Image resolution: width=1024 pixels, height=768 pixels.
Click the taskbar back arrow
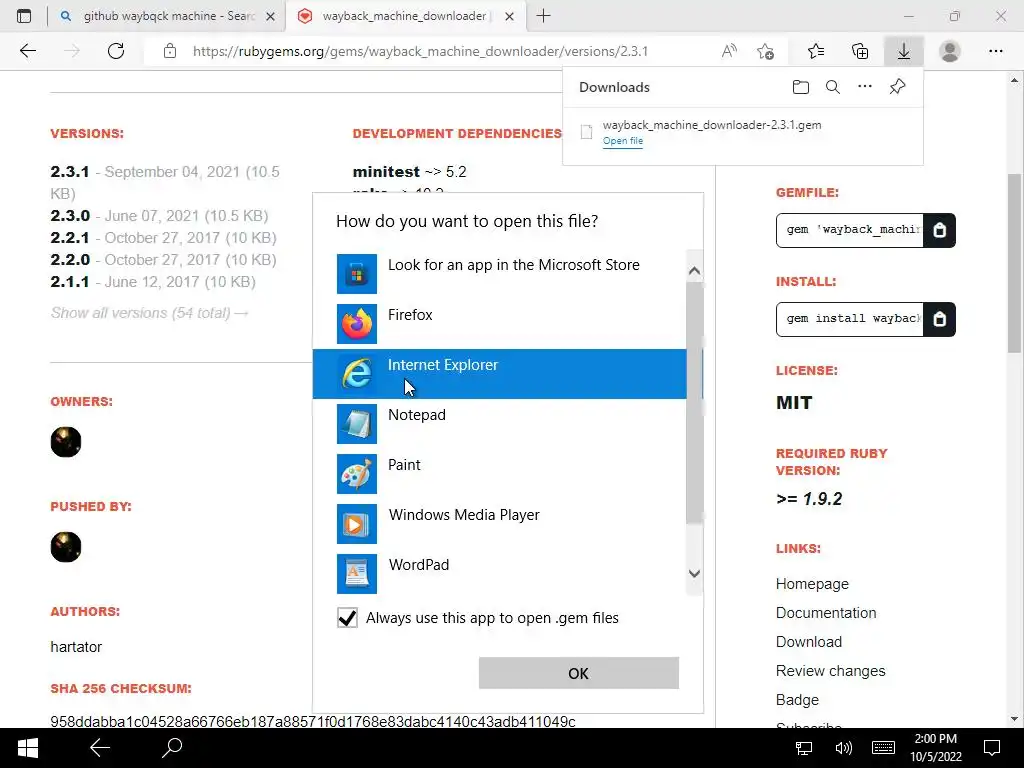pyautogui.click(x=100, y=748)
